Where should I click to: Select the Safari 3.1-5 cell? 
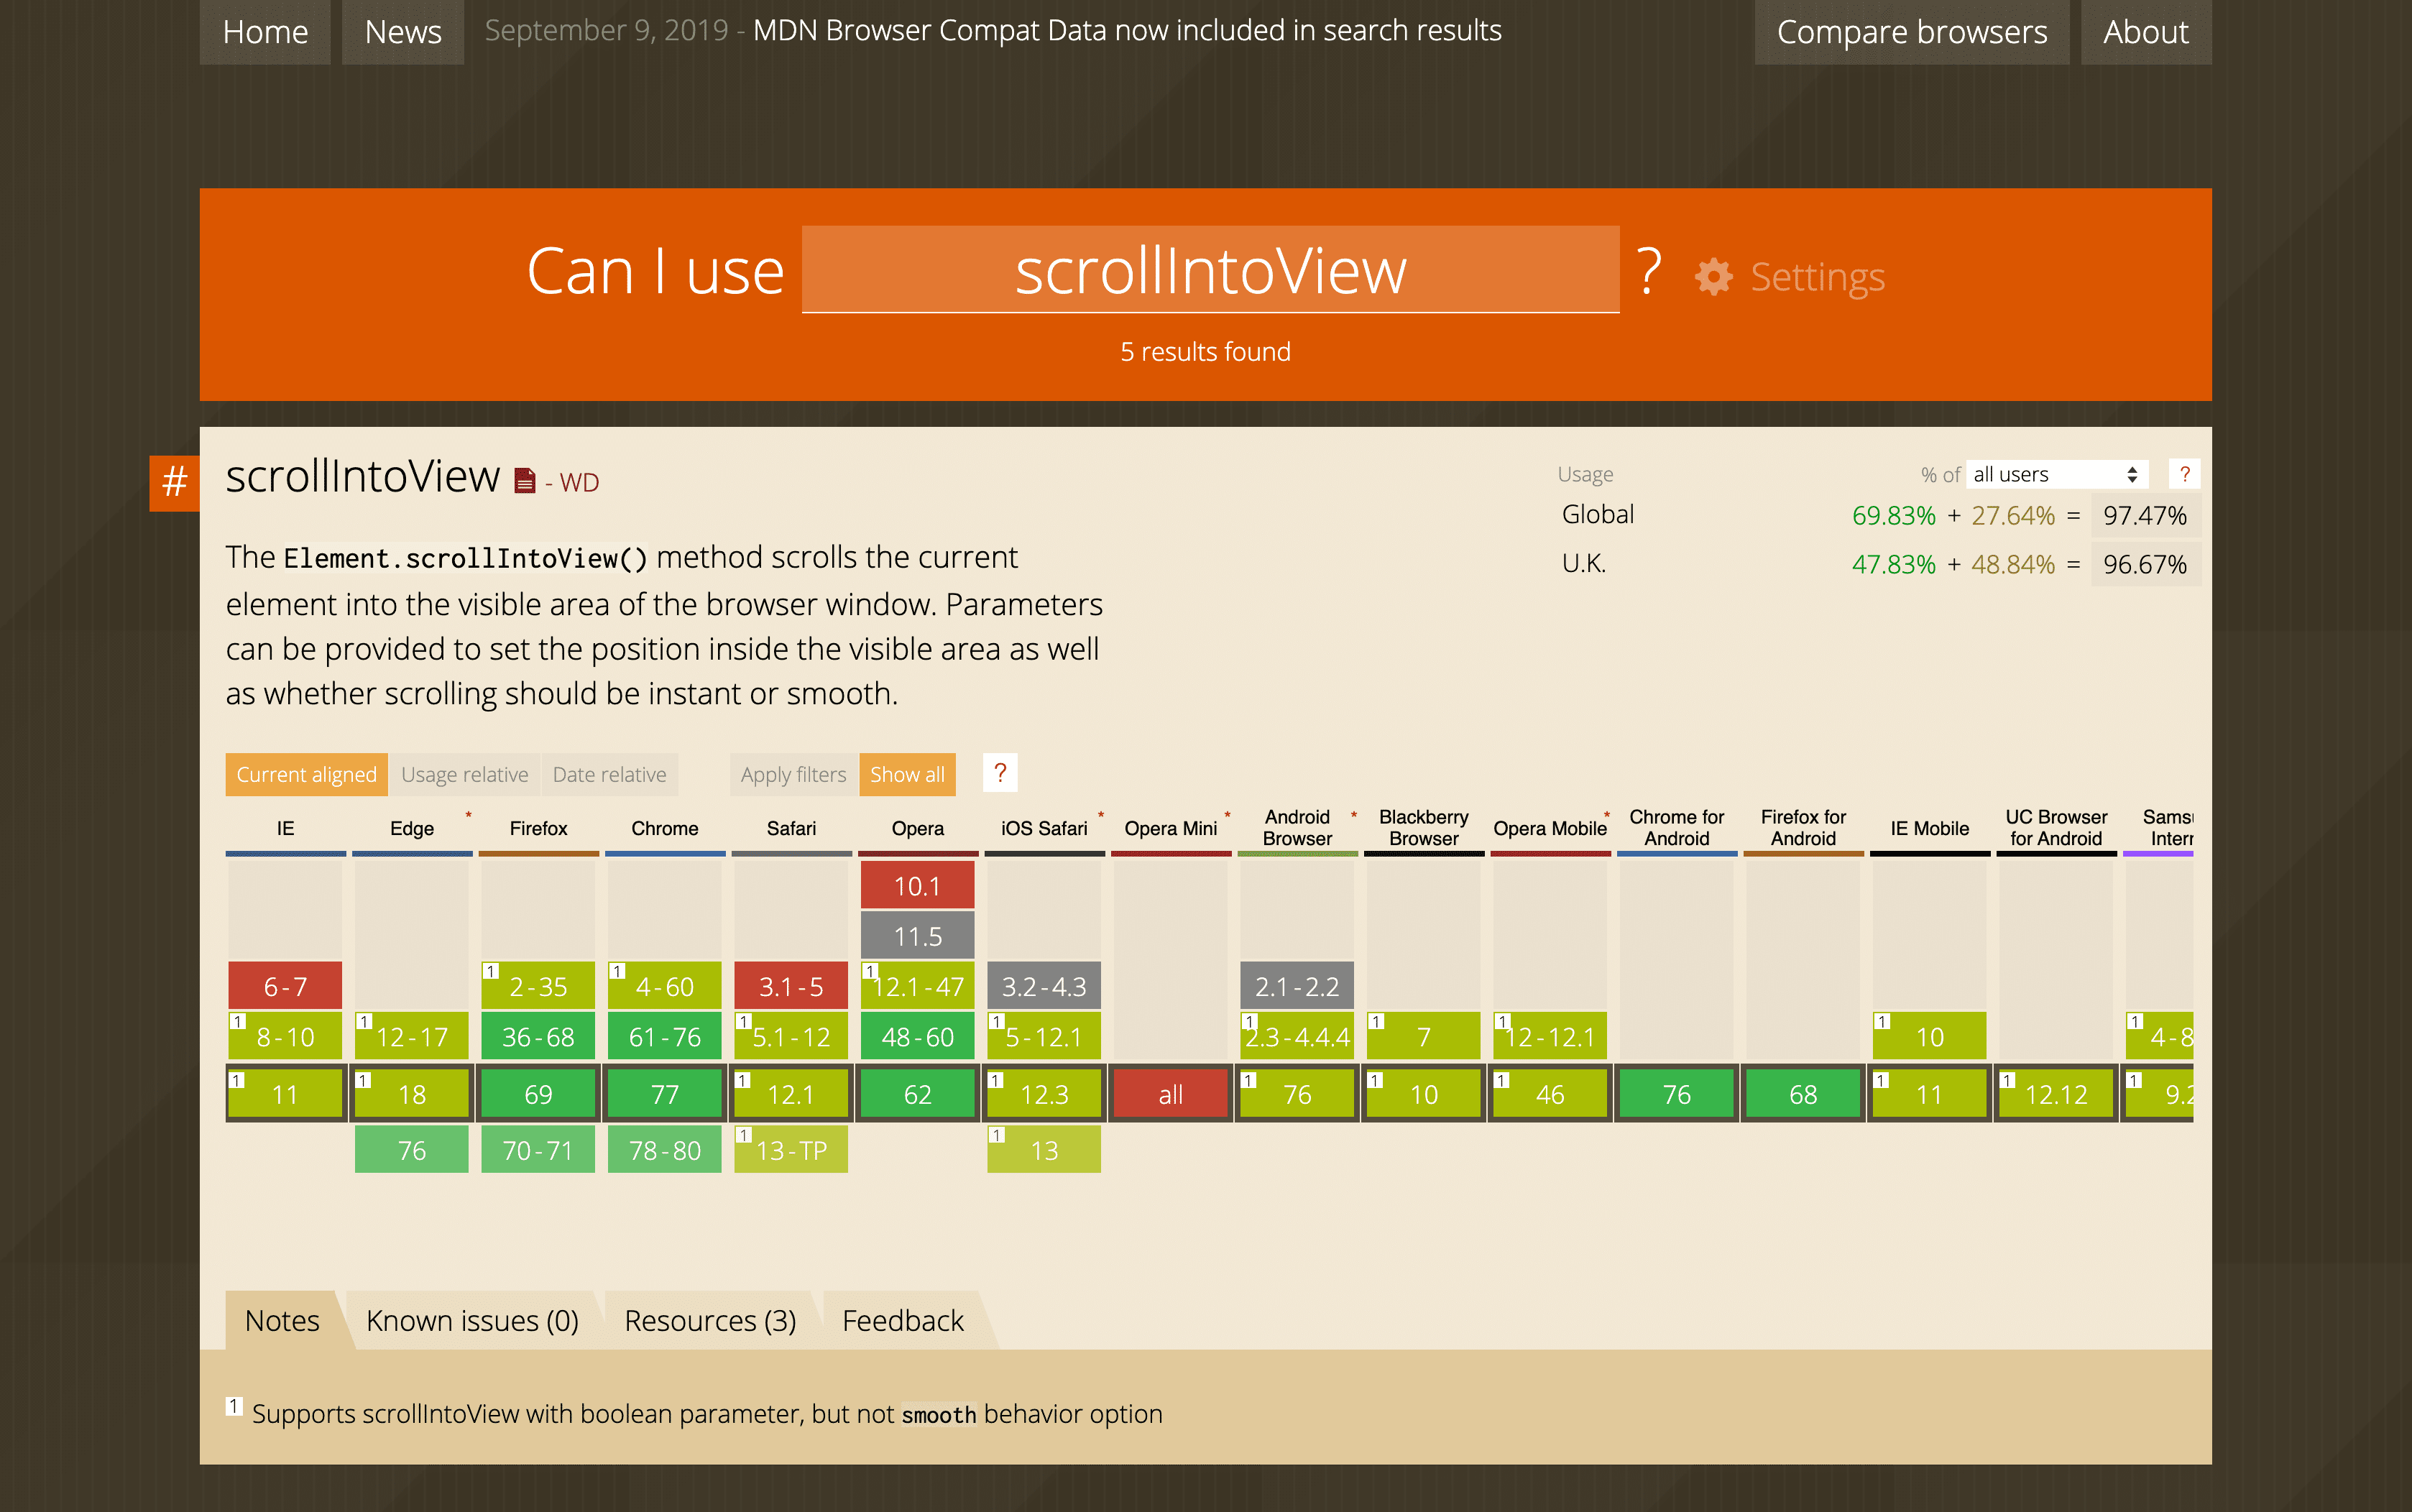click(791, 986)
